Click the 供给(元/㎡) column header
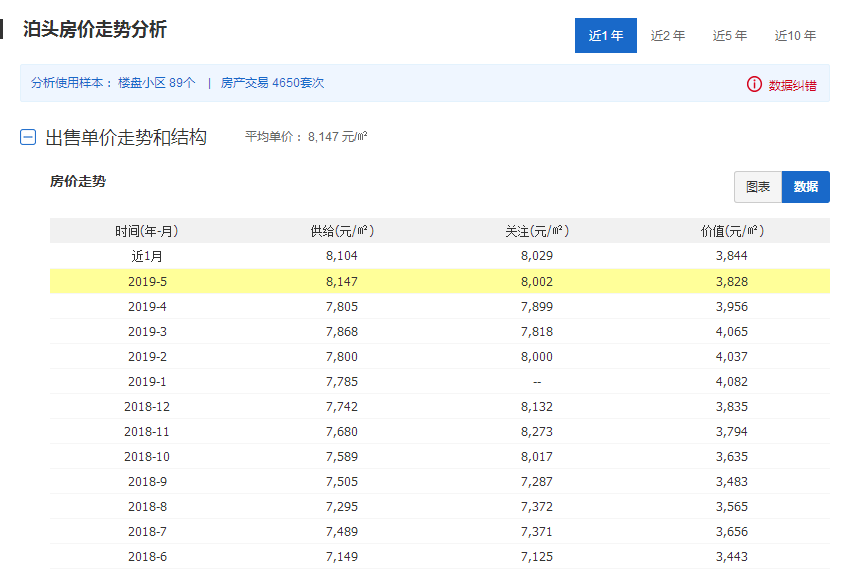The image size is (846, 583). pyautogui.click(x=342, y=231)
